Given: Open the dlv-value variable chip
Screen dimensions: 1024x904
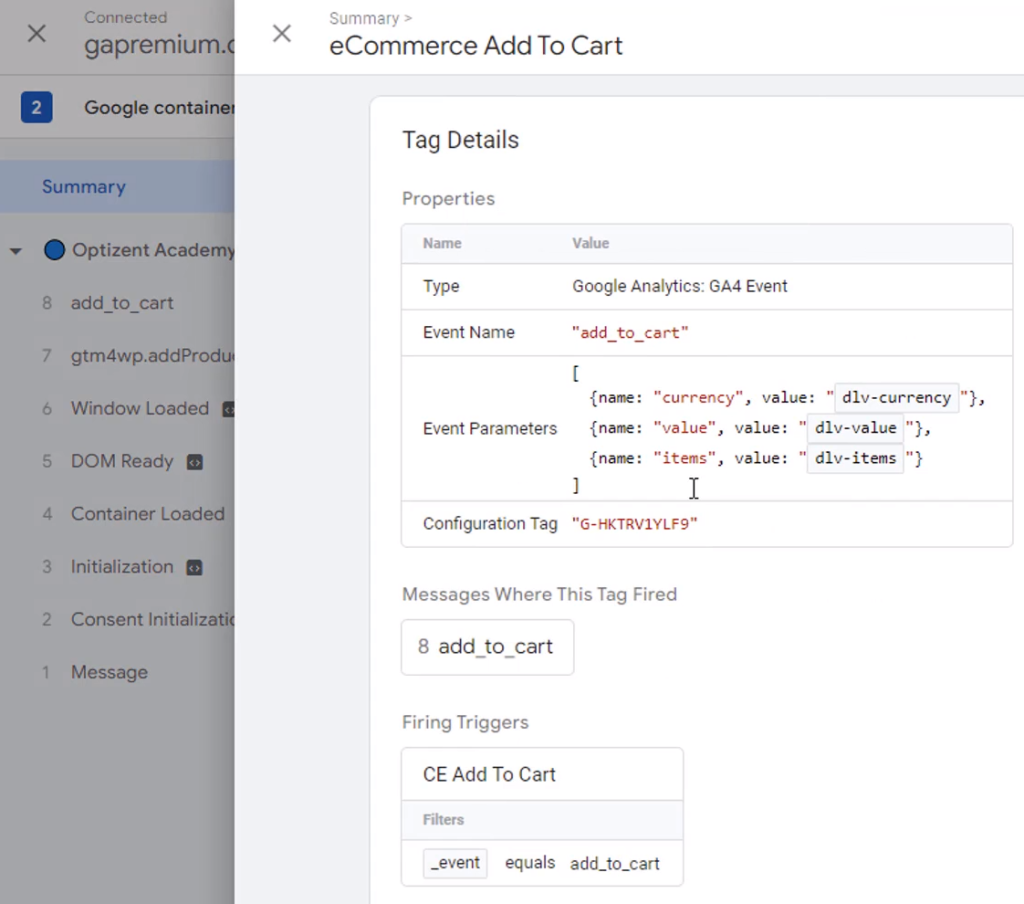Looking at the screenshot, I should (x=855, y=428).
